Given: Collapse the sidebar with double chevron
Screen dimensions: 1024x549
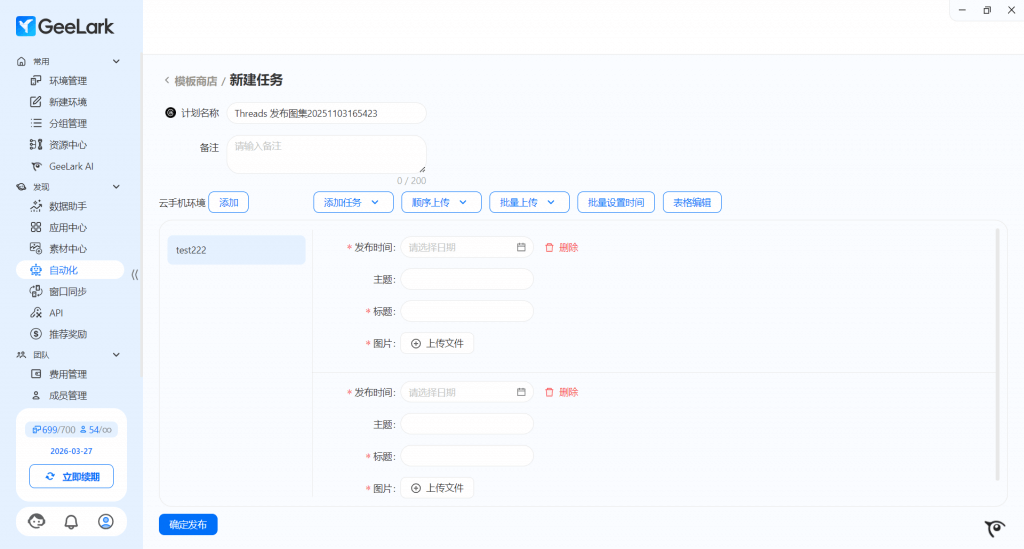Looking at the screenshot, I should pos(135,274).
